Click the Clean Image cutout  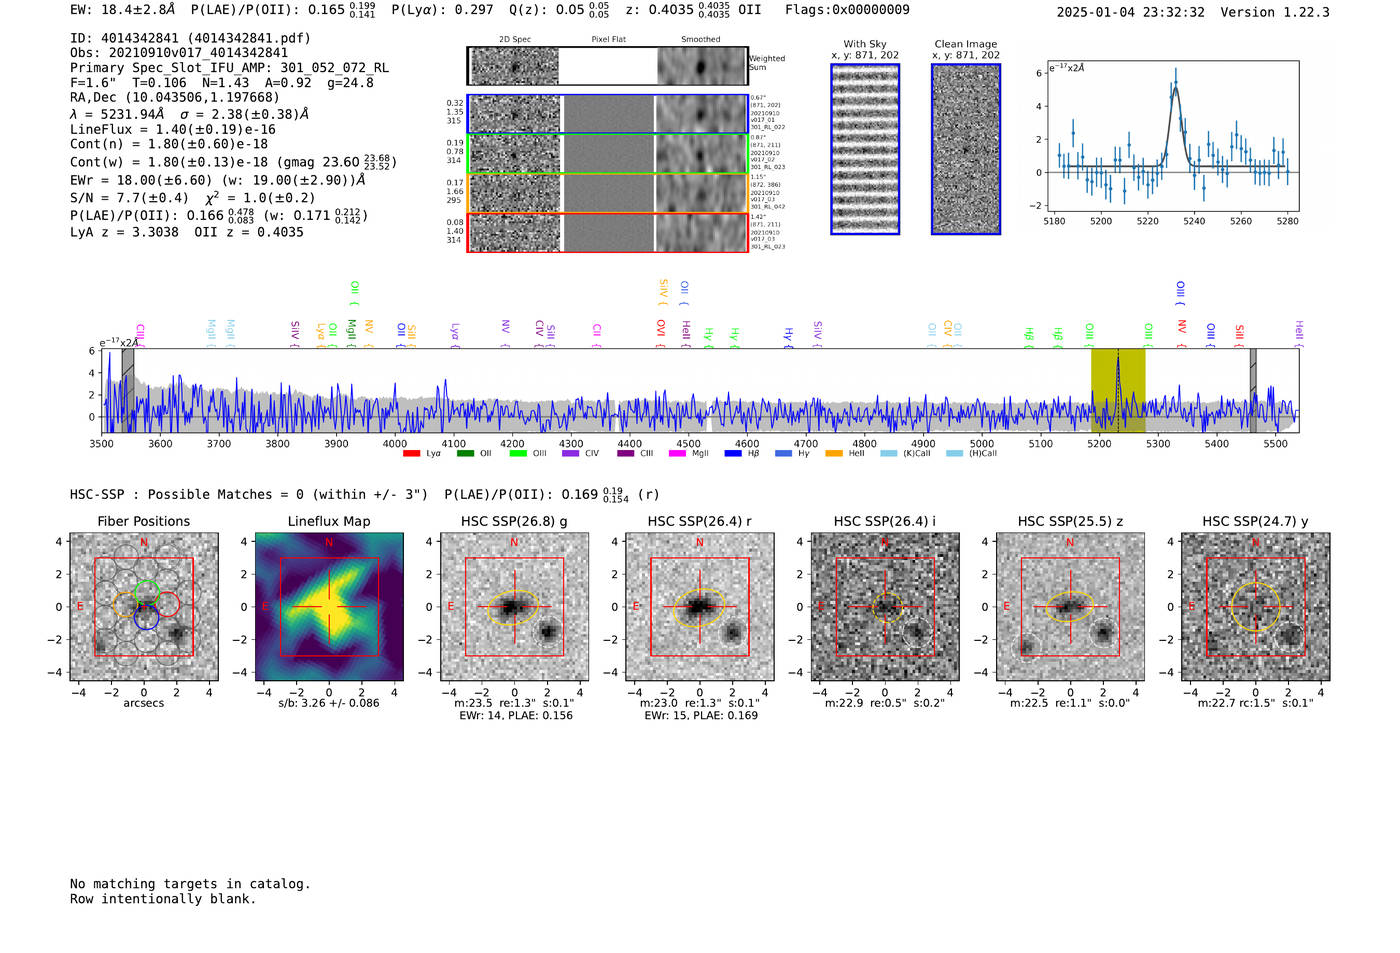tap(966, 149)
